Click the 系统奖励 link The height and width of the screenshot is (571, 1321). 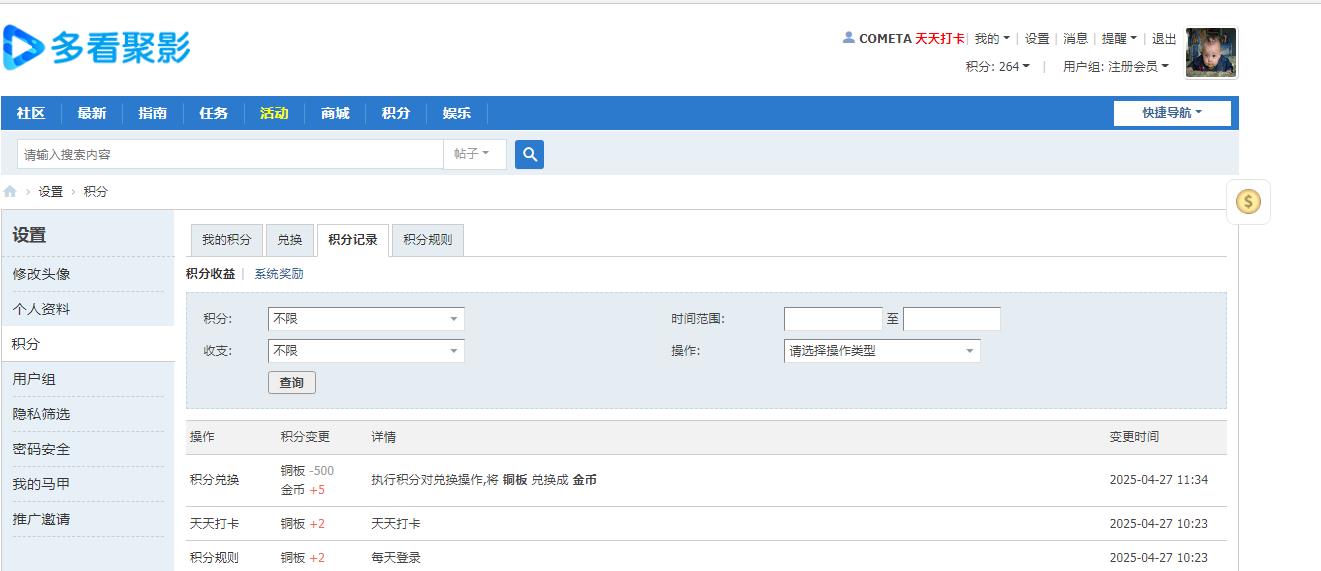click(278, 274)
